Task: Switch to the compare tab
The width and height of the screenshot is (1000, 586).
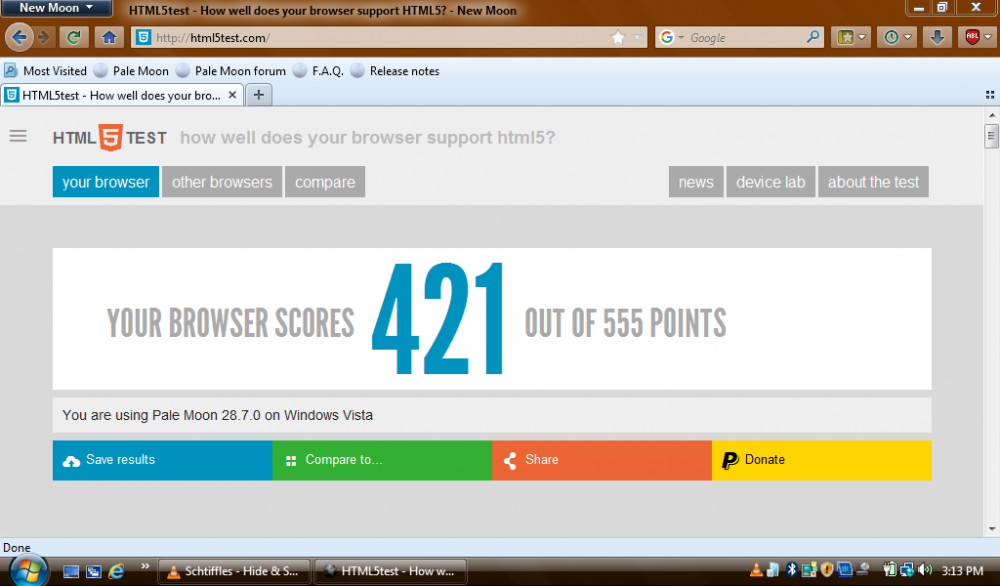Action: pos(325,181)
